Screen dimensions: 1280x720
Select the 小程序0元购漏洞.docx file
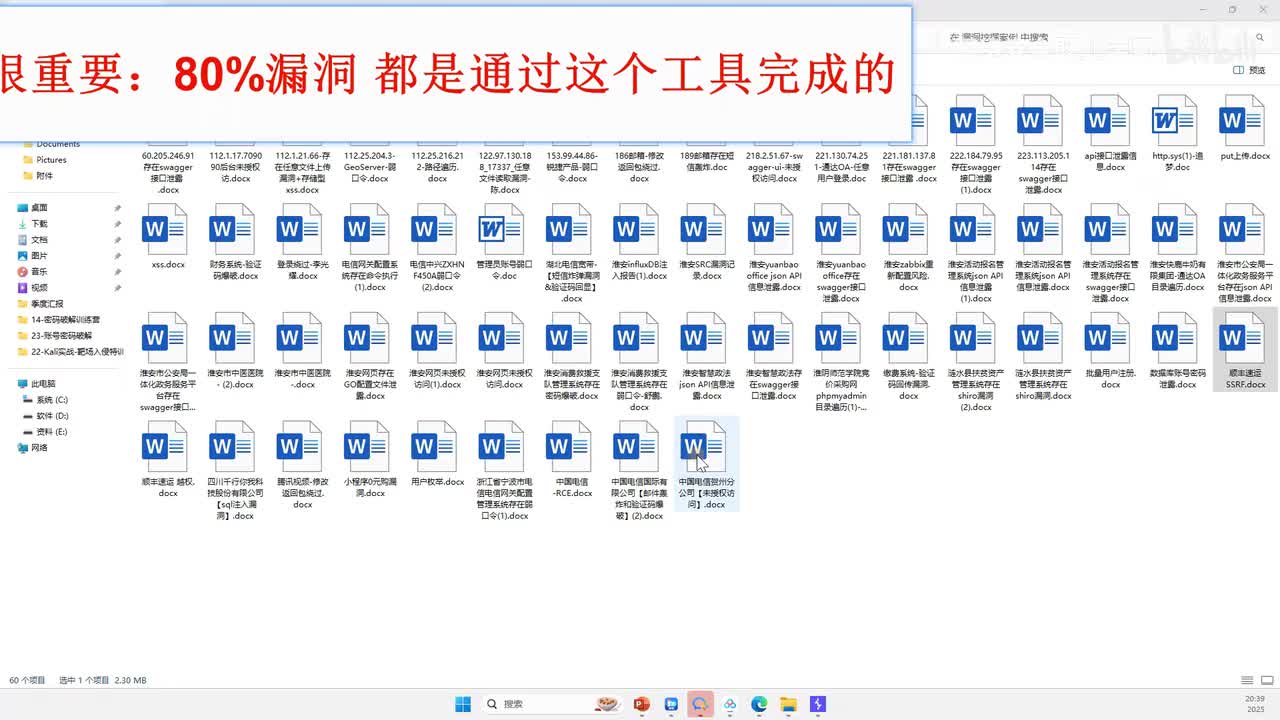click(x=370, y=460)
